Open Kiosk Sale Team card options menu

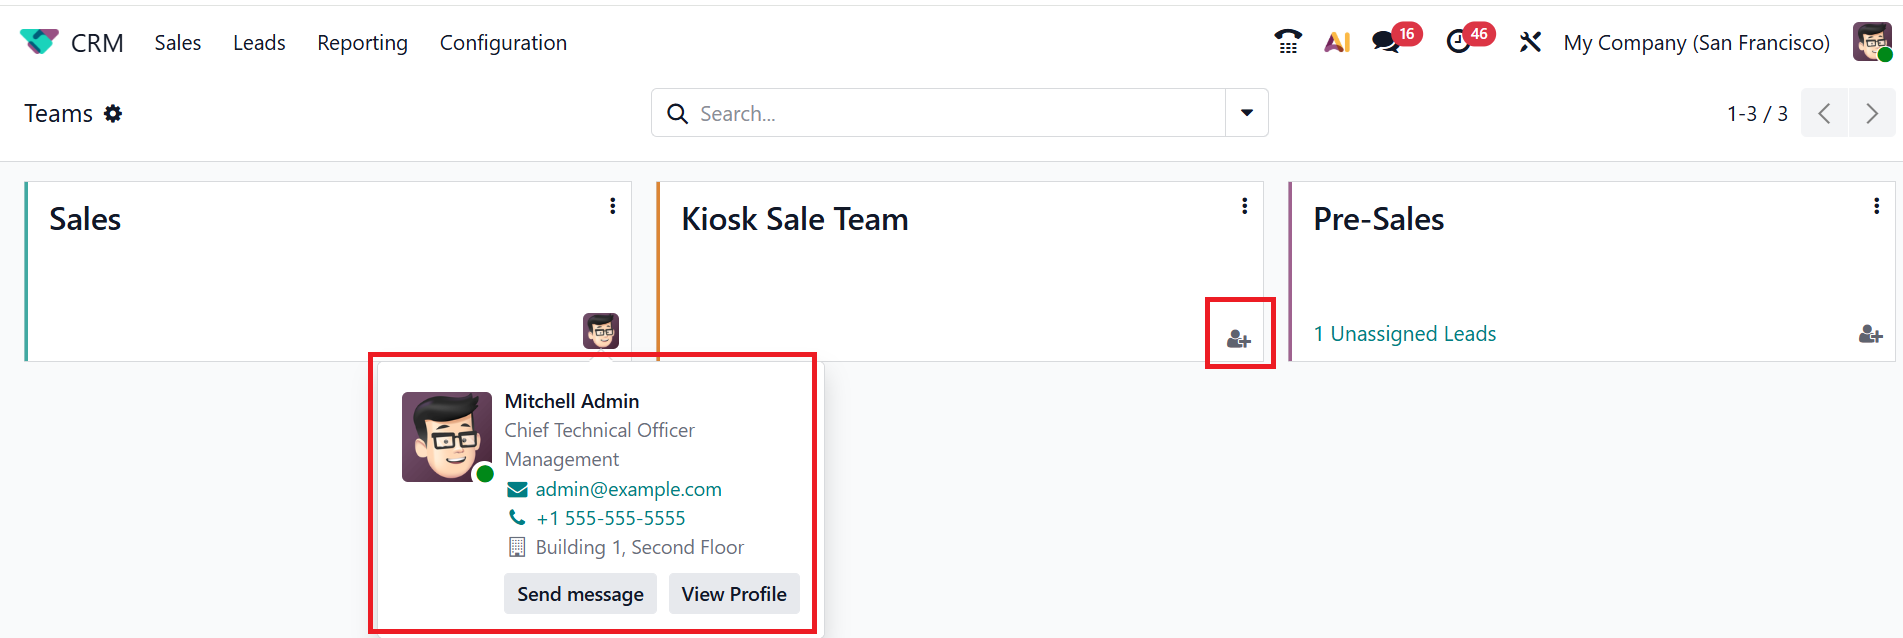pyautogui.click(x=1244, y=206)
